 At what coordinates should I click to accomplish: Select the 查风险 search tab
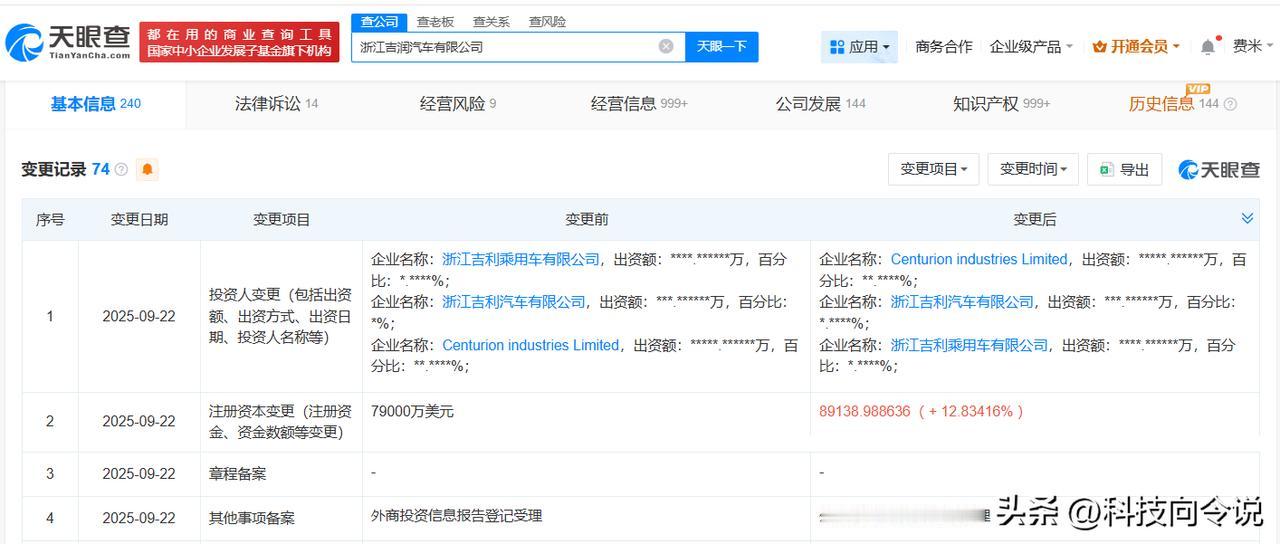547,21
